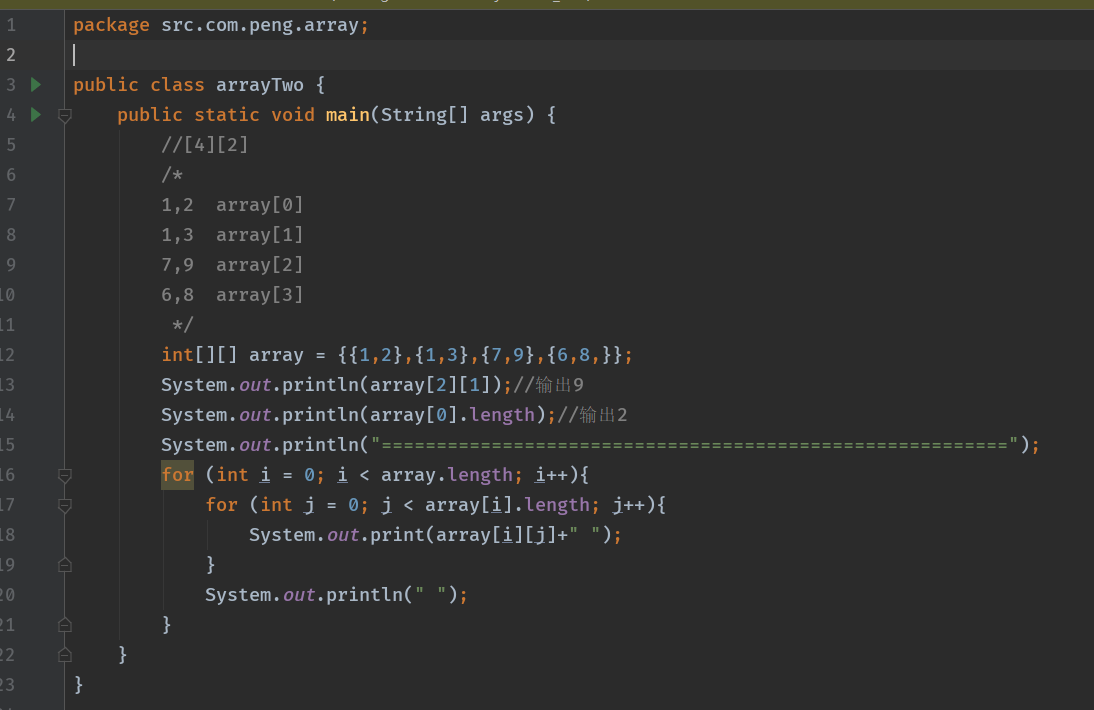Click array[i].length in inner loop
Image resolution: width=1094 pixels, height=710 pixels.
pyautogui.click(x=507, y=505)
